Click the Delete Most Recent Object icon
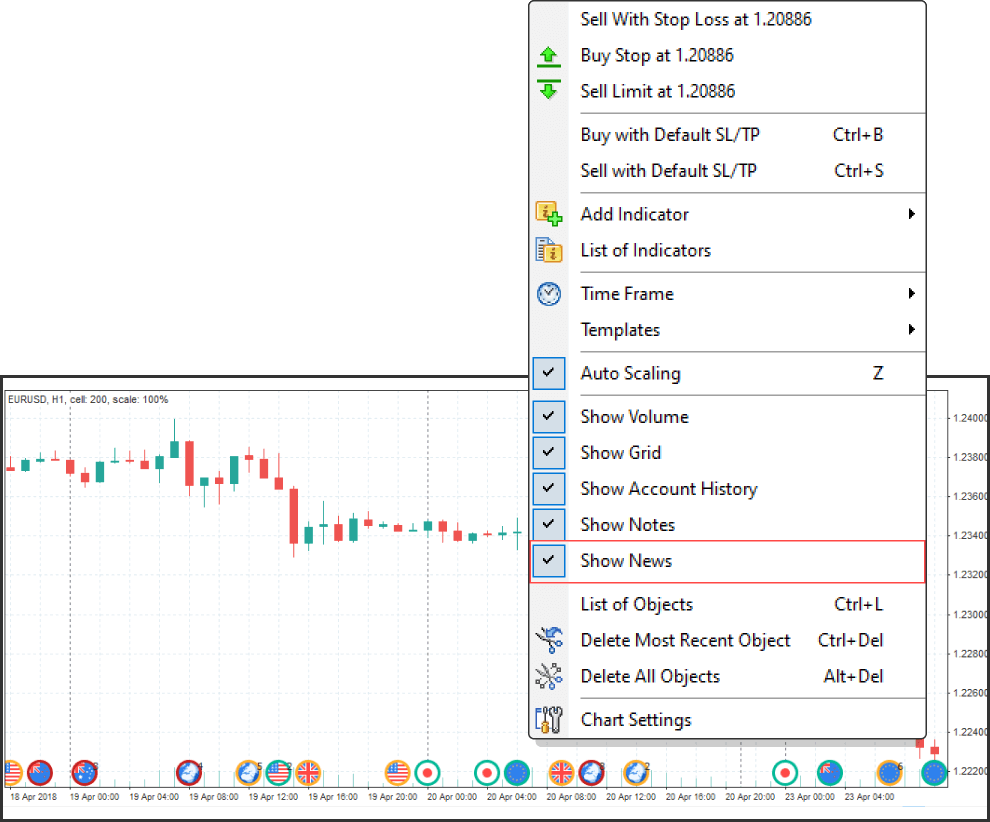The width and height of the screenshot is (990, 822). click(549, 640)
